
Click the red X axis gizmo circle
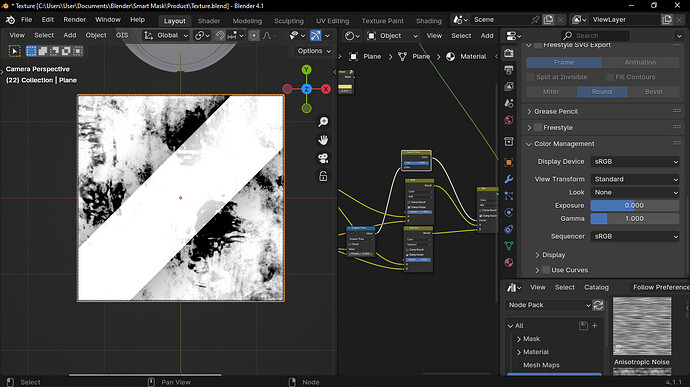coord(326,89)
